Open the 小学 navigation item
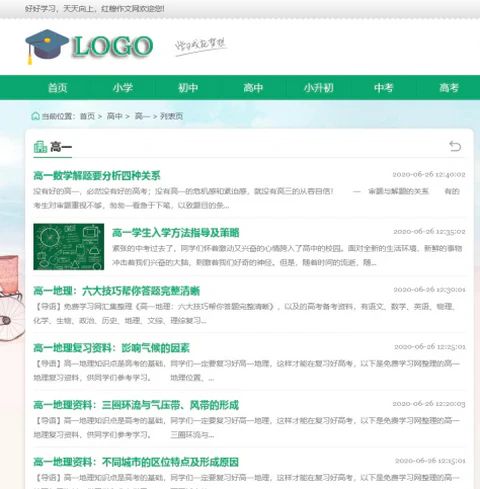The width and height of the screenshot is (480, 489). click(x=123, y=88)
